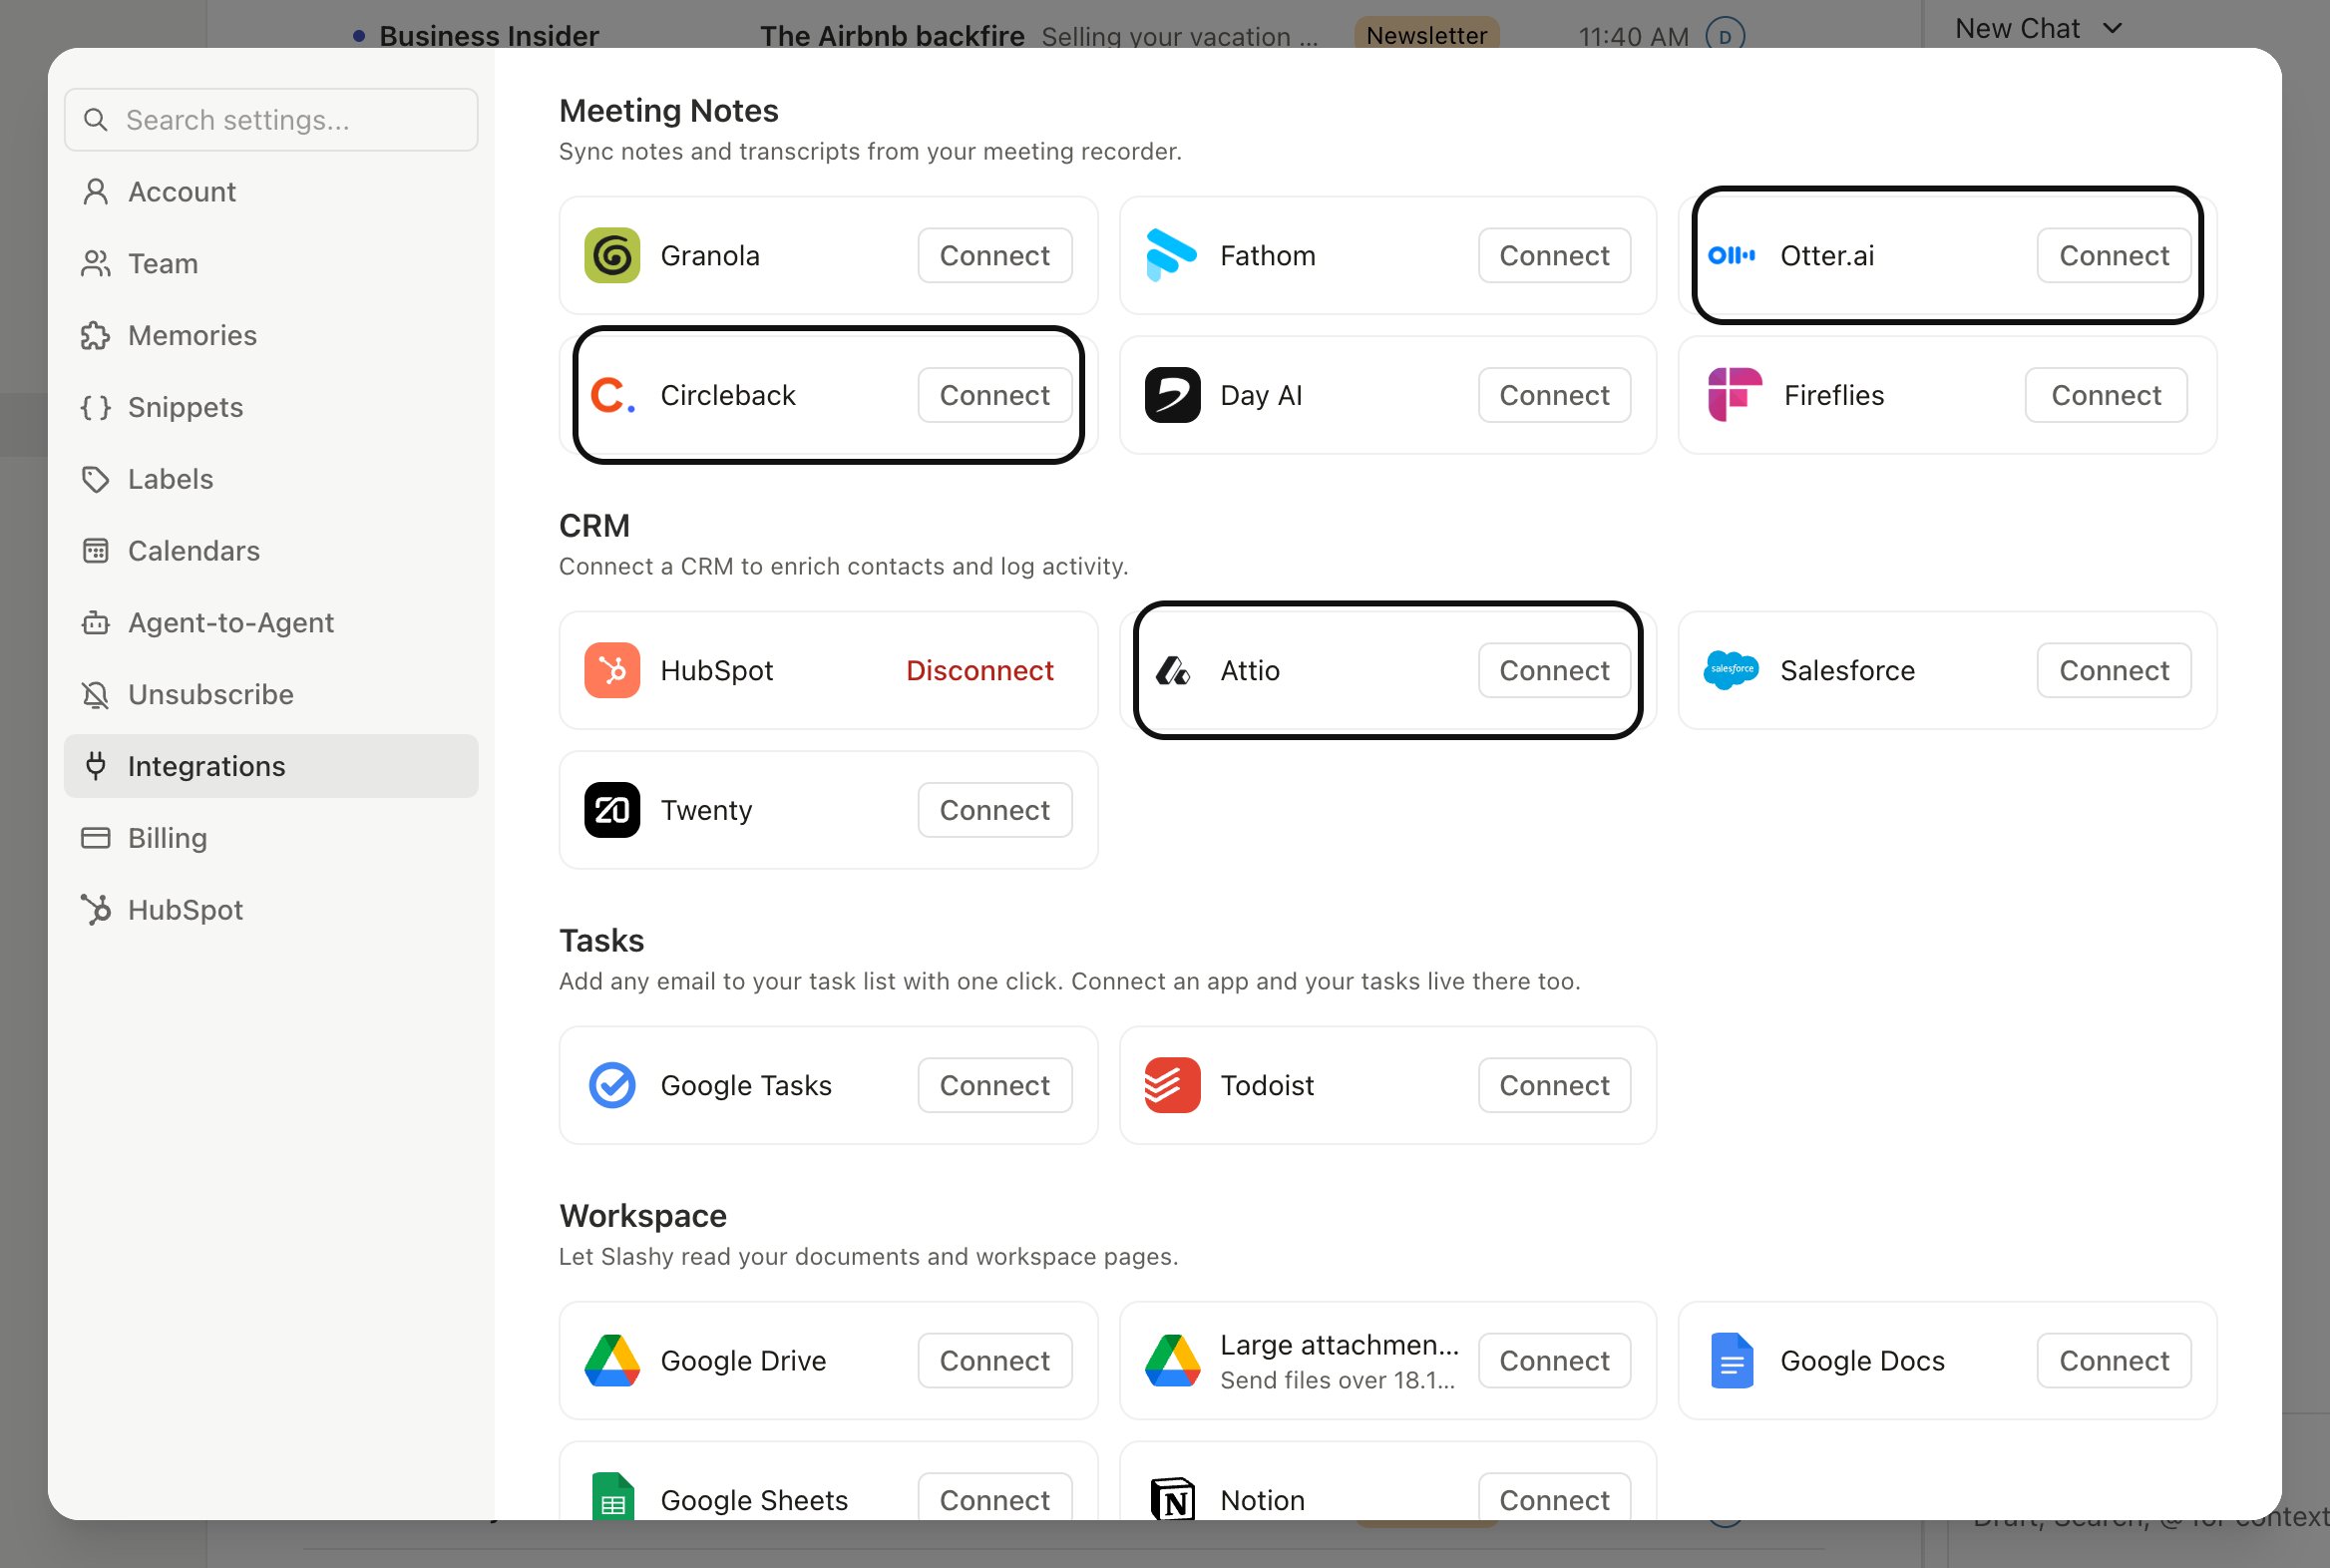2330x1568 pixels.
Task: Connect Google Drive
Action: tap(995, 1361)
